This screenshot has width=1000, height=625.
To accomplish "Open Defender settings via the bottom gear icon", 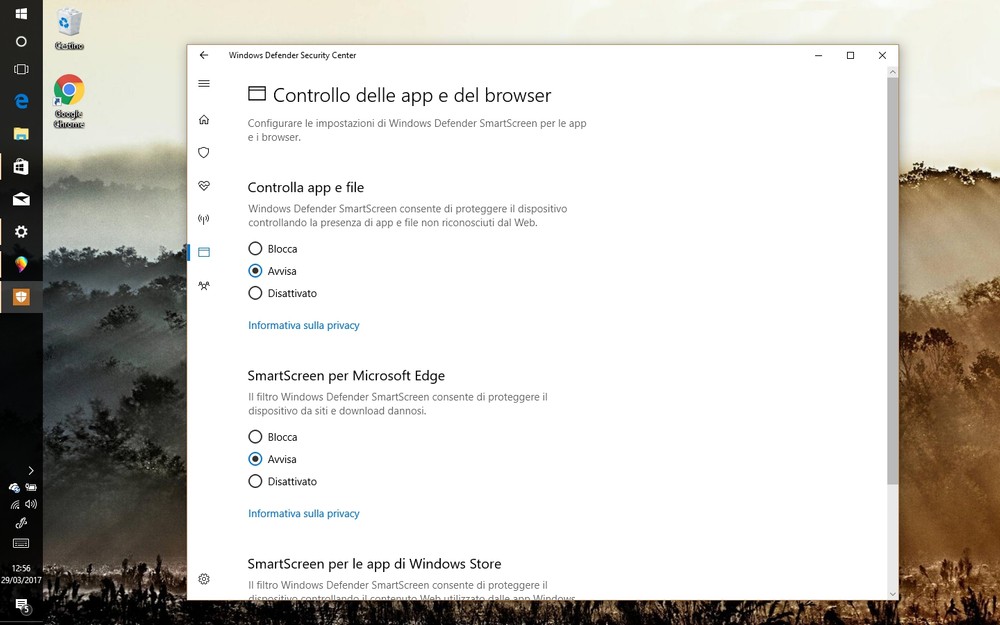I will point(204,579).
